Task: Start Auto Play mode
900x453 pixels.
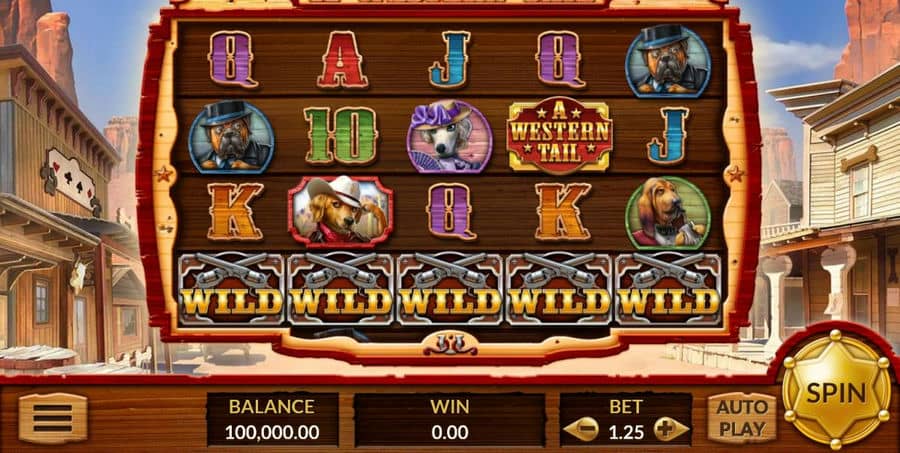Action: (742, 418)
